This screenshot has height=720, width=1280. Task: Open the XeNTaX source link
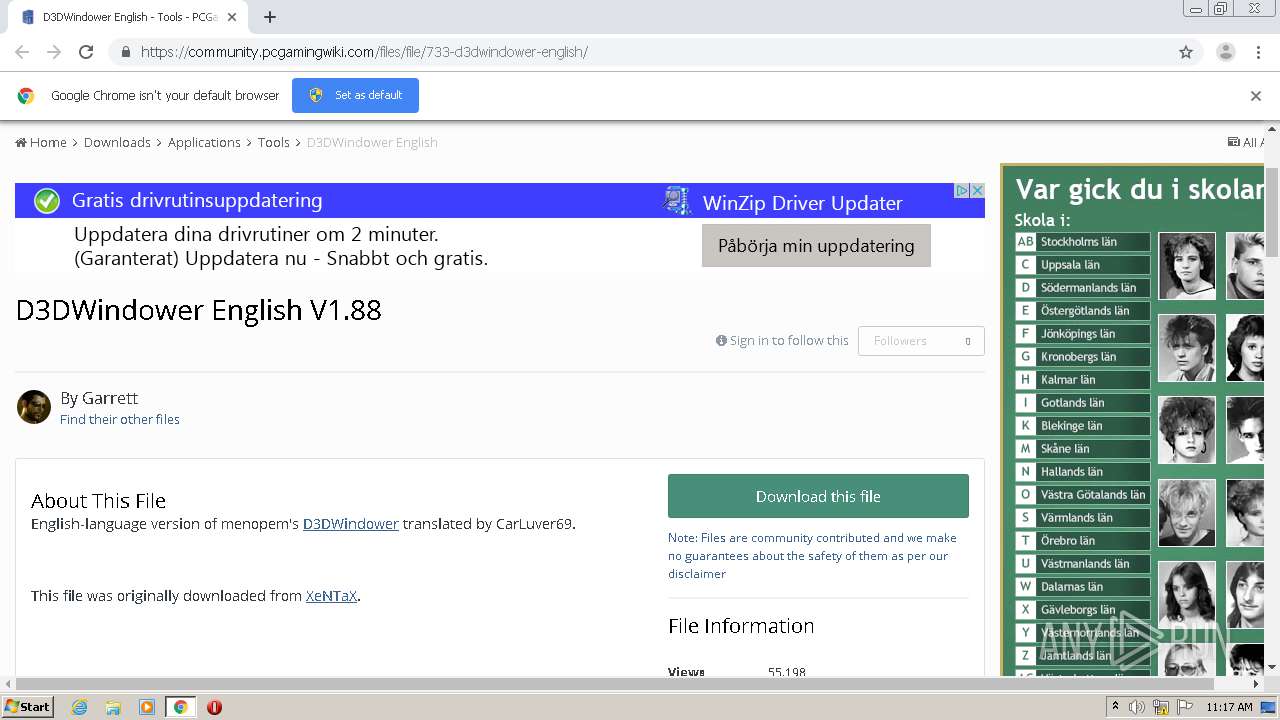tap(331, 596)
